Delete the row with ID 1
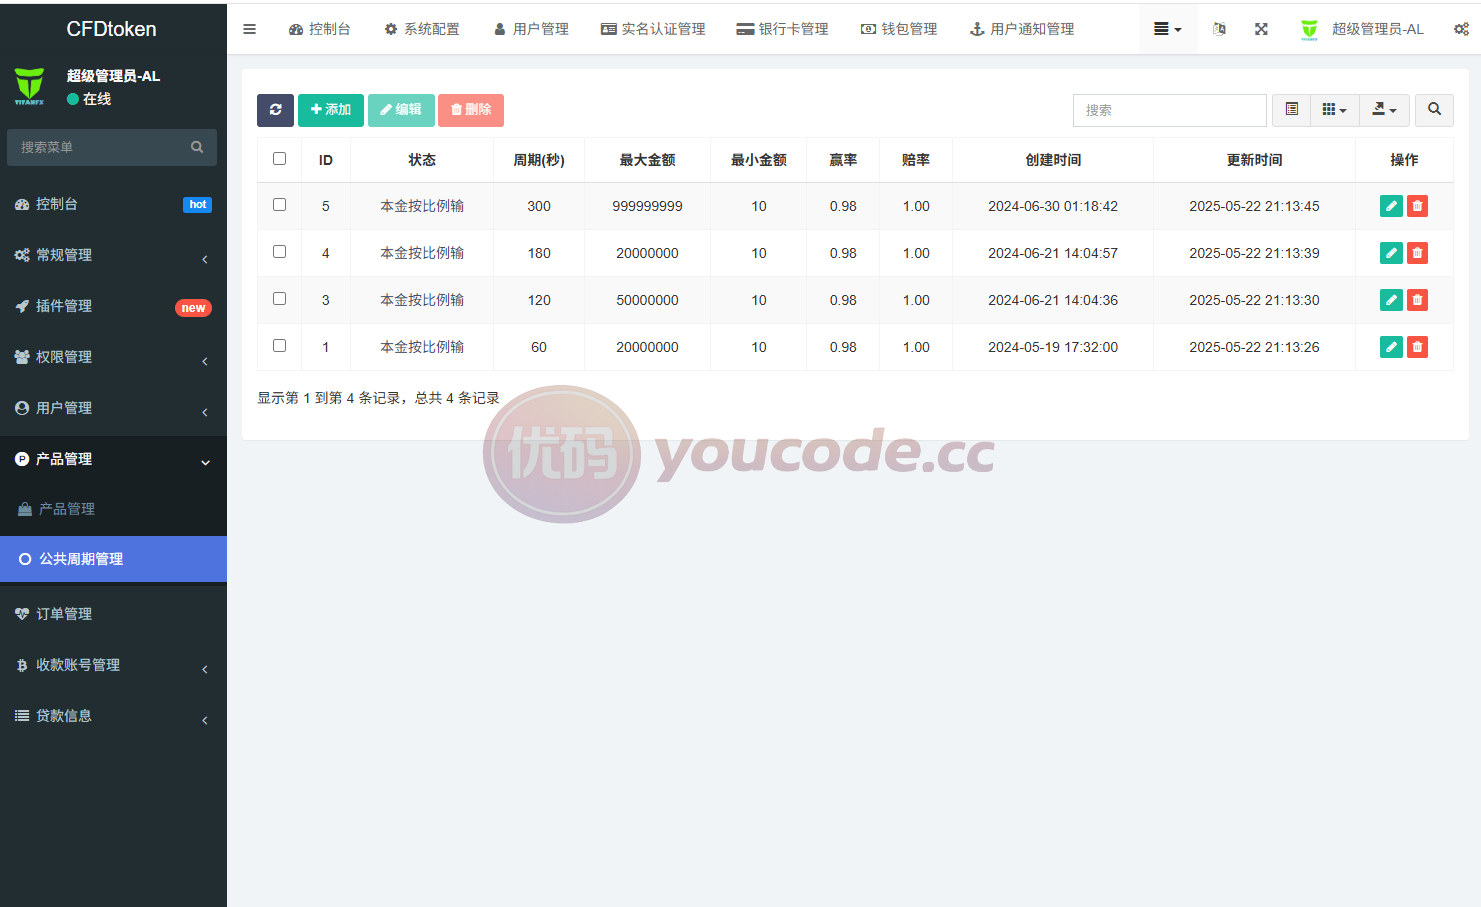Viewport: 1481px width, 907px height. [1417, 347]
